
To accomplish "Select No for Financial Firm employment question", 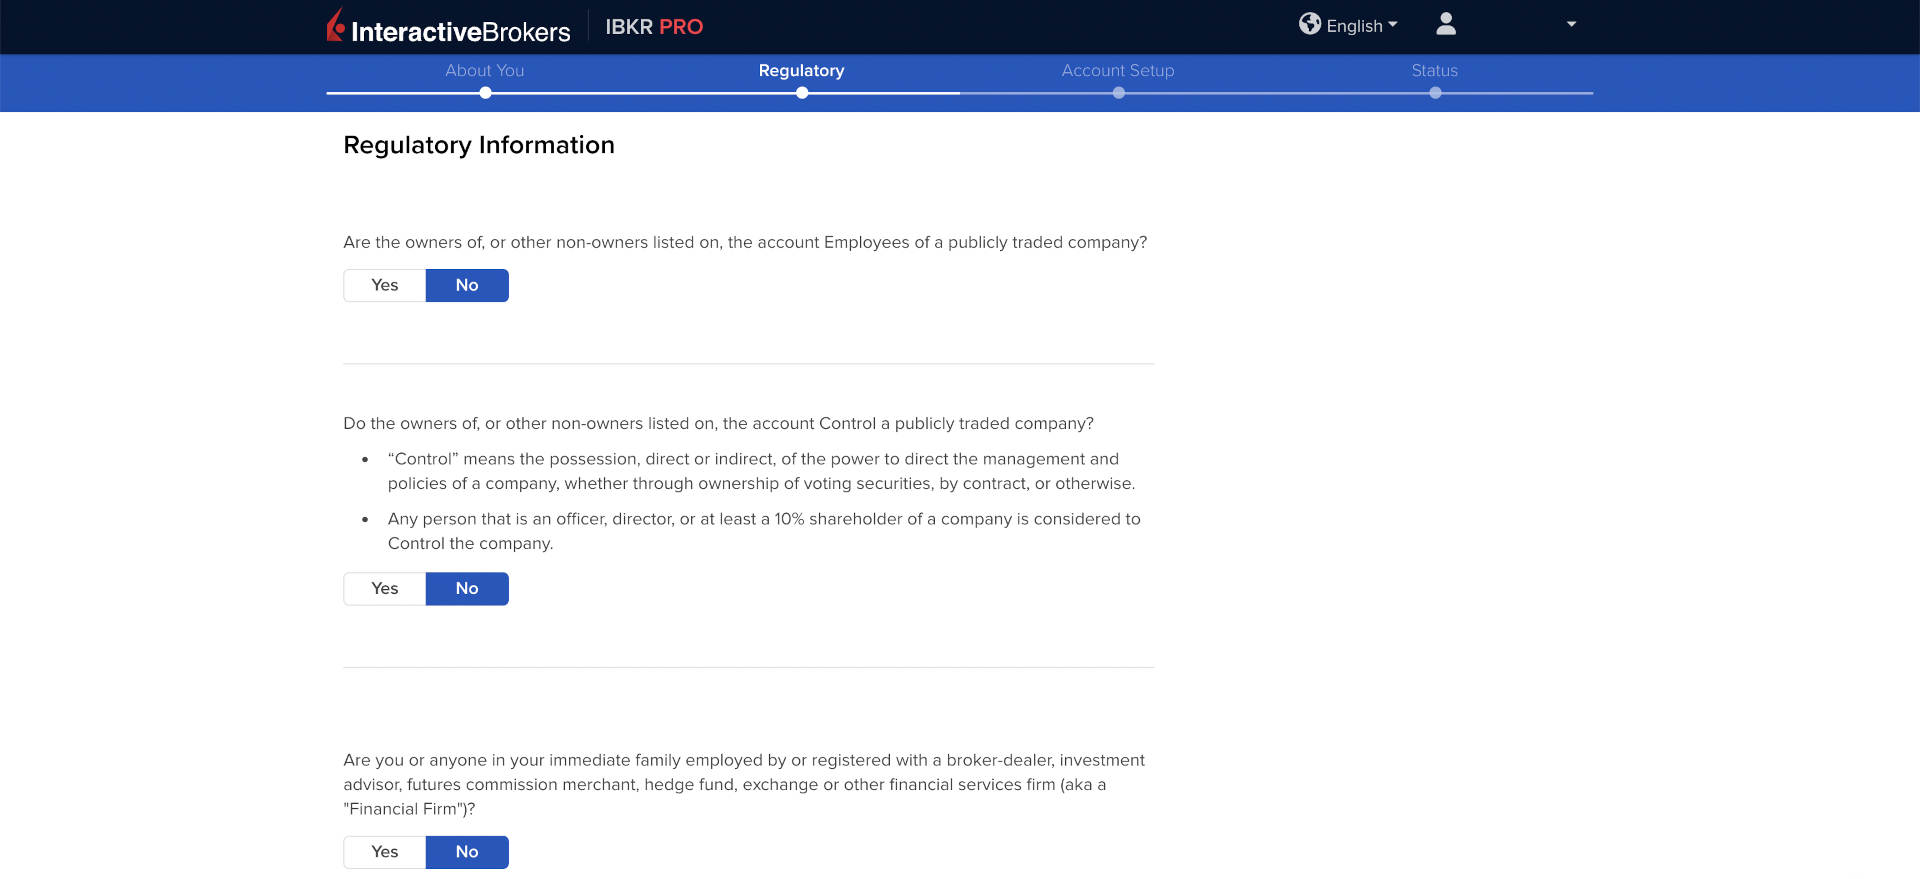I will click(x=467, y=852).
